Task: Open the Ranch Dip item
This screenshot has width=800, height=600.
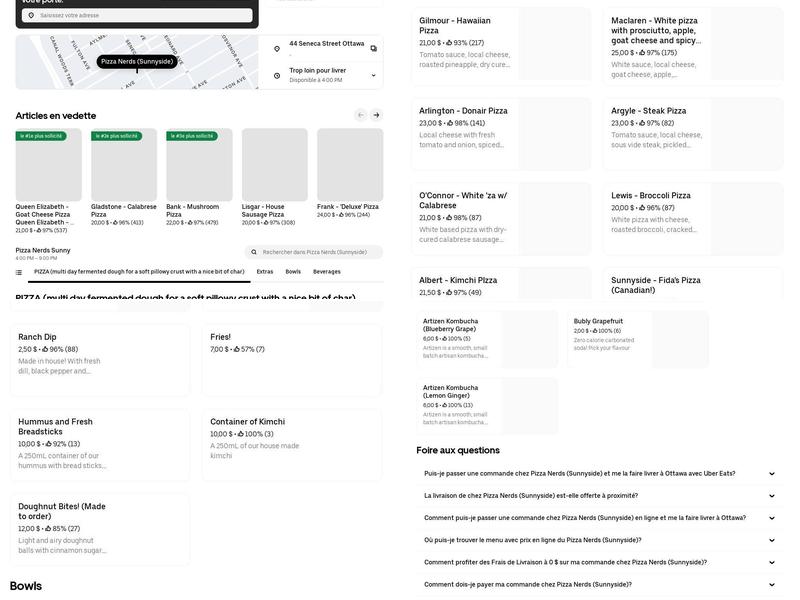Action: tap(100, 360)
